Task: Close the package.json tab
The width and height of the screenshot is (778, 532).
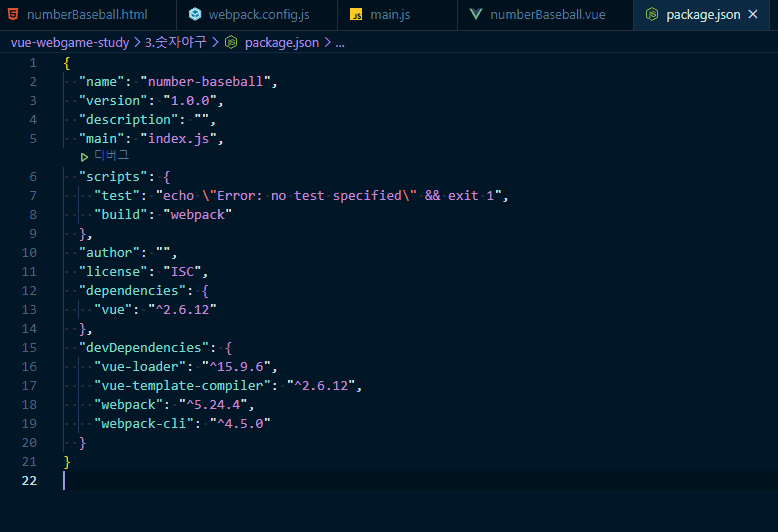Action: (753, 14)
